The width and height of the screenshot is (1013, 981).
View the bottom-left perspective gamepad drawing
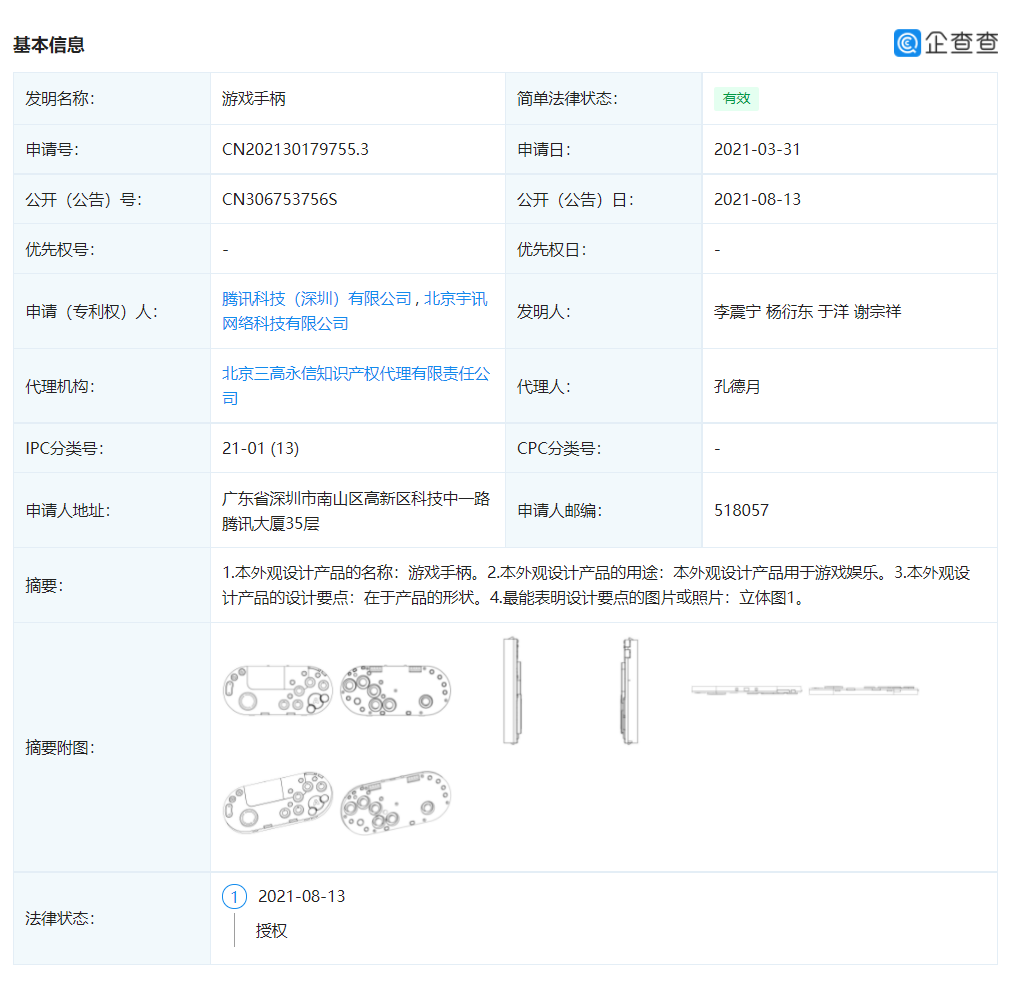[x=278, y=803]
